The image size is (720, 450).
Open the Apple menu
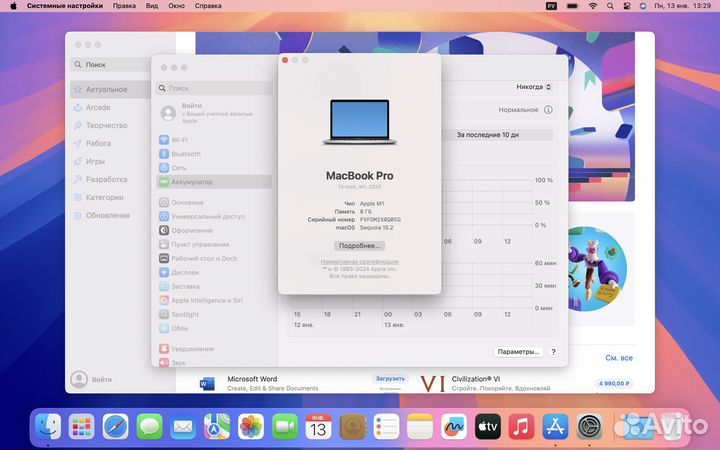click(x=13, y=6)
